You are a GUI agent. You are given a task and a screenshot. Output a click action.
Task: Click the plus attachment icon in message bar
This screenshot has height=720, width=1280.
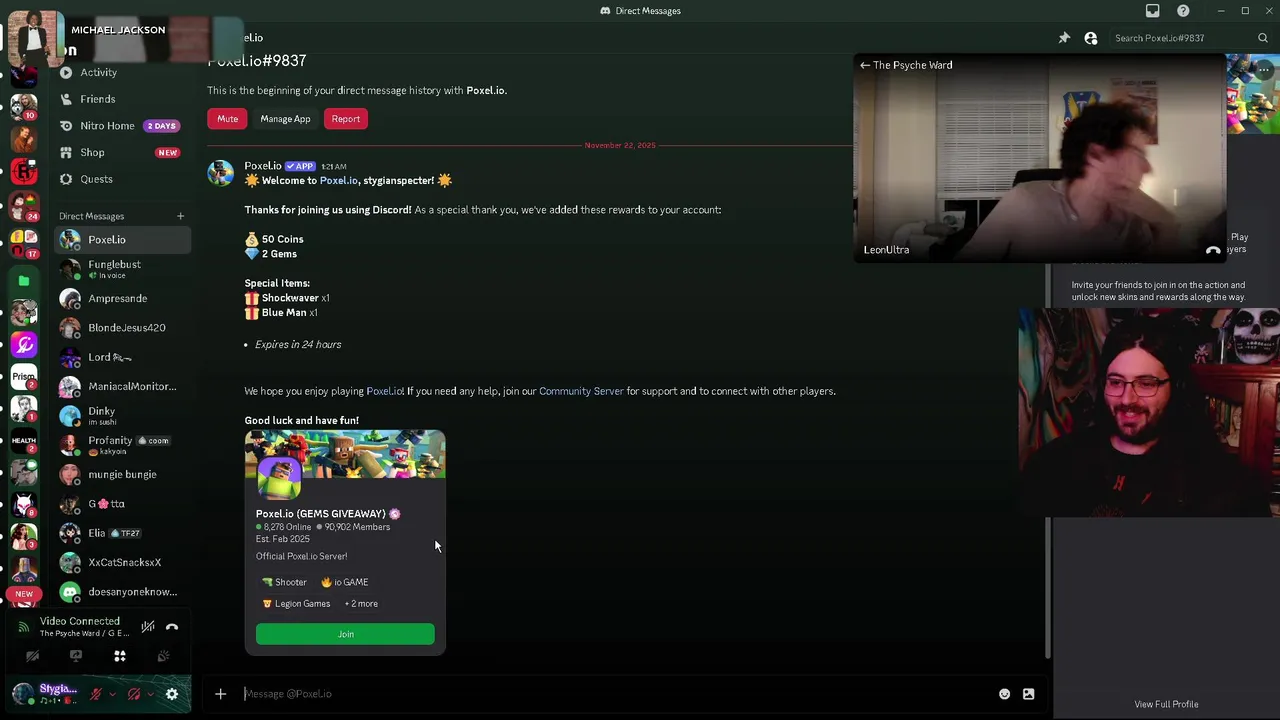(220, 694)
